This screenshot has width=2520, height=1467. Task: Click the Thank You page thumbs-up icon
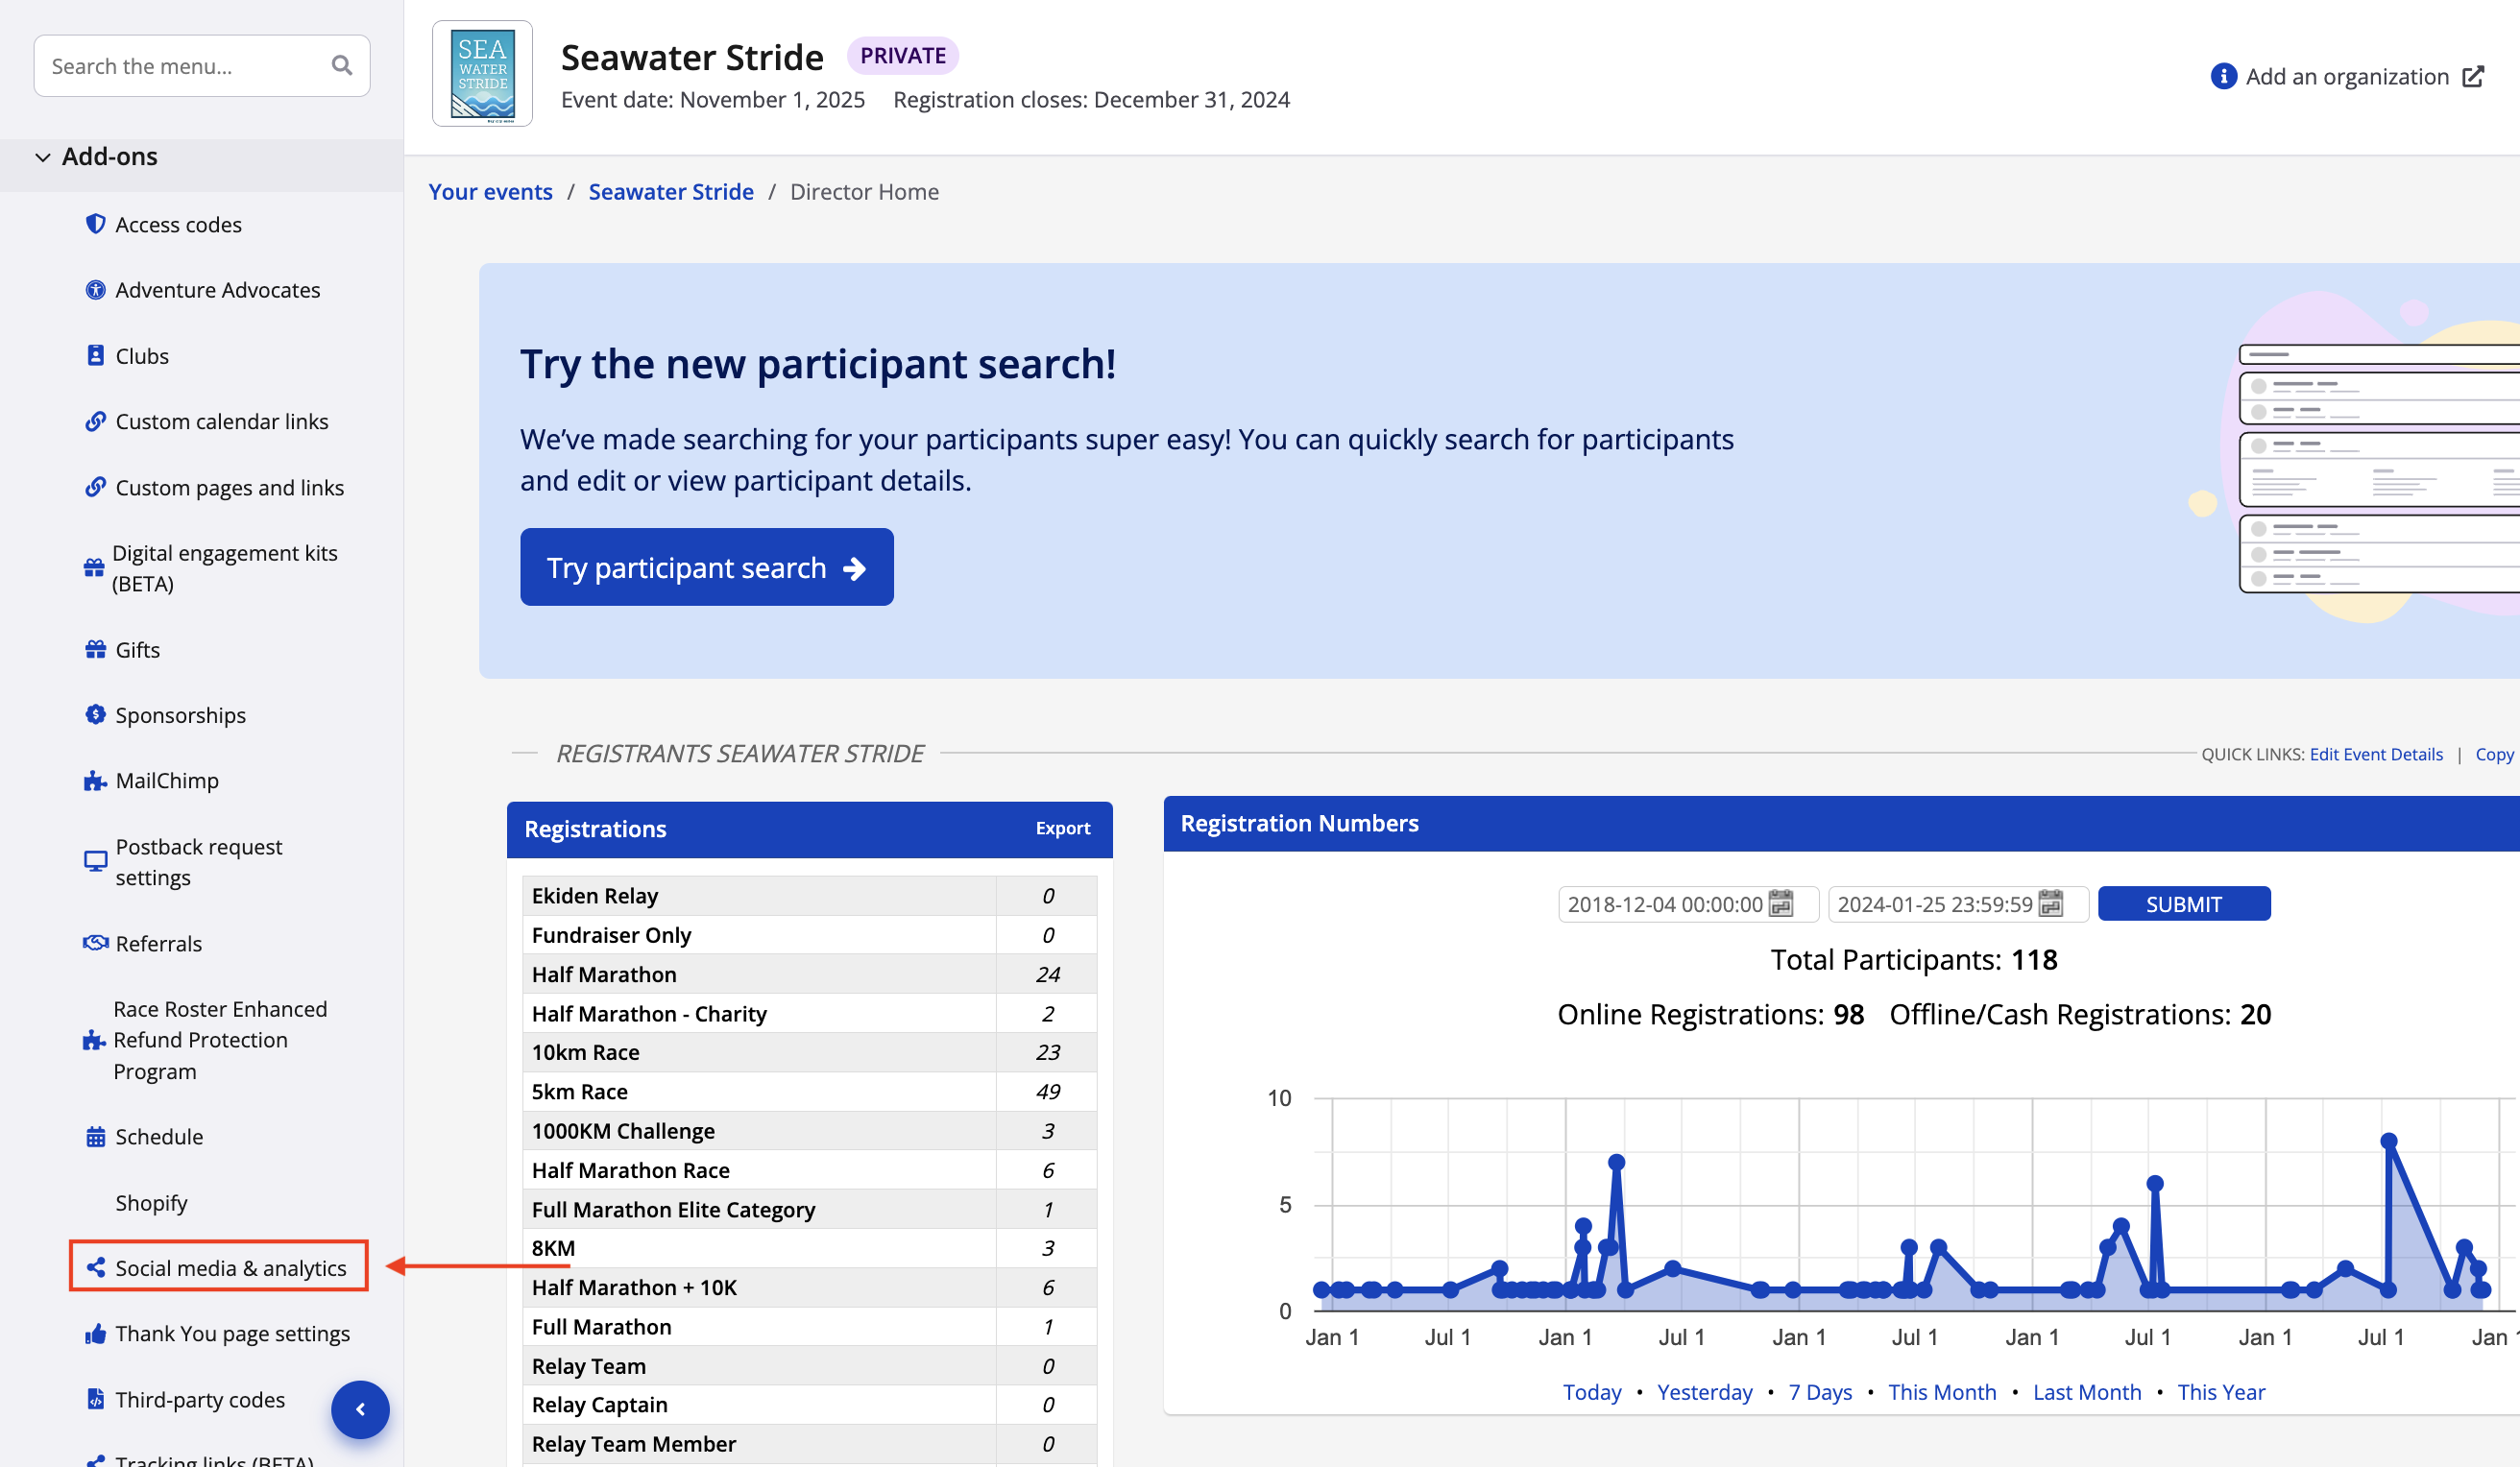click(95, 1334)
